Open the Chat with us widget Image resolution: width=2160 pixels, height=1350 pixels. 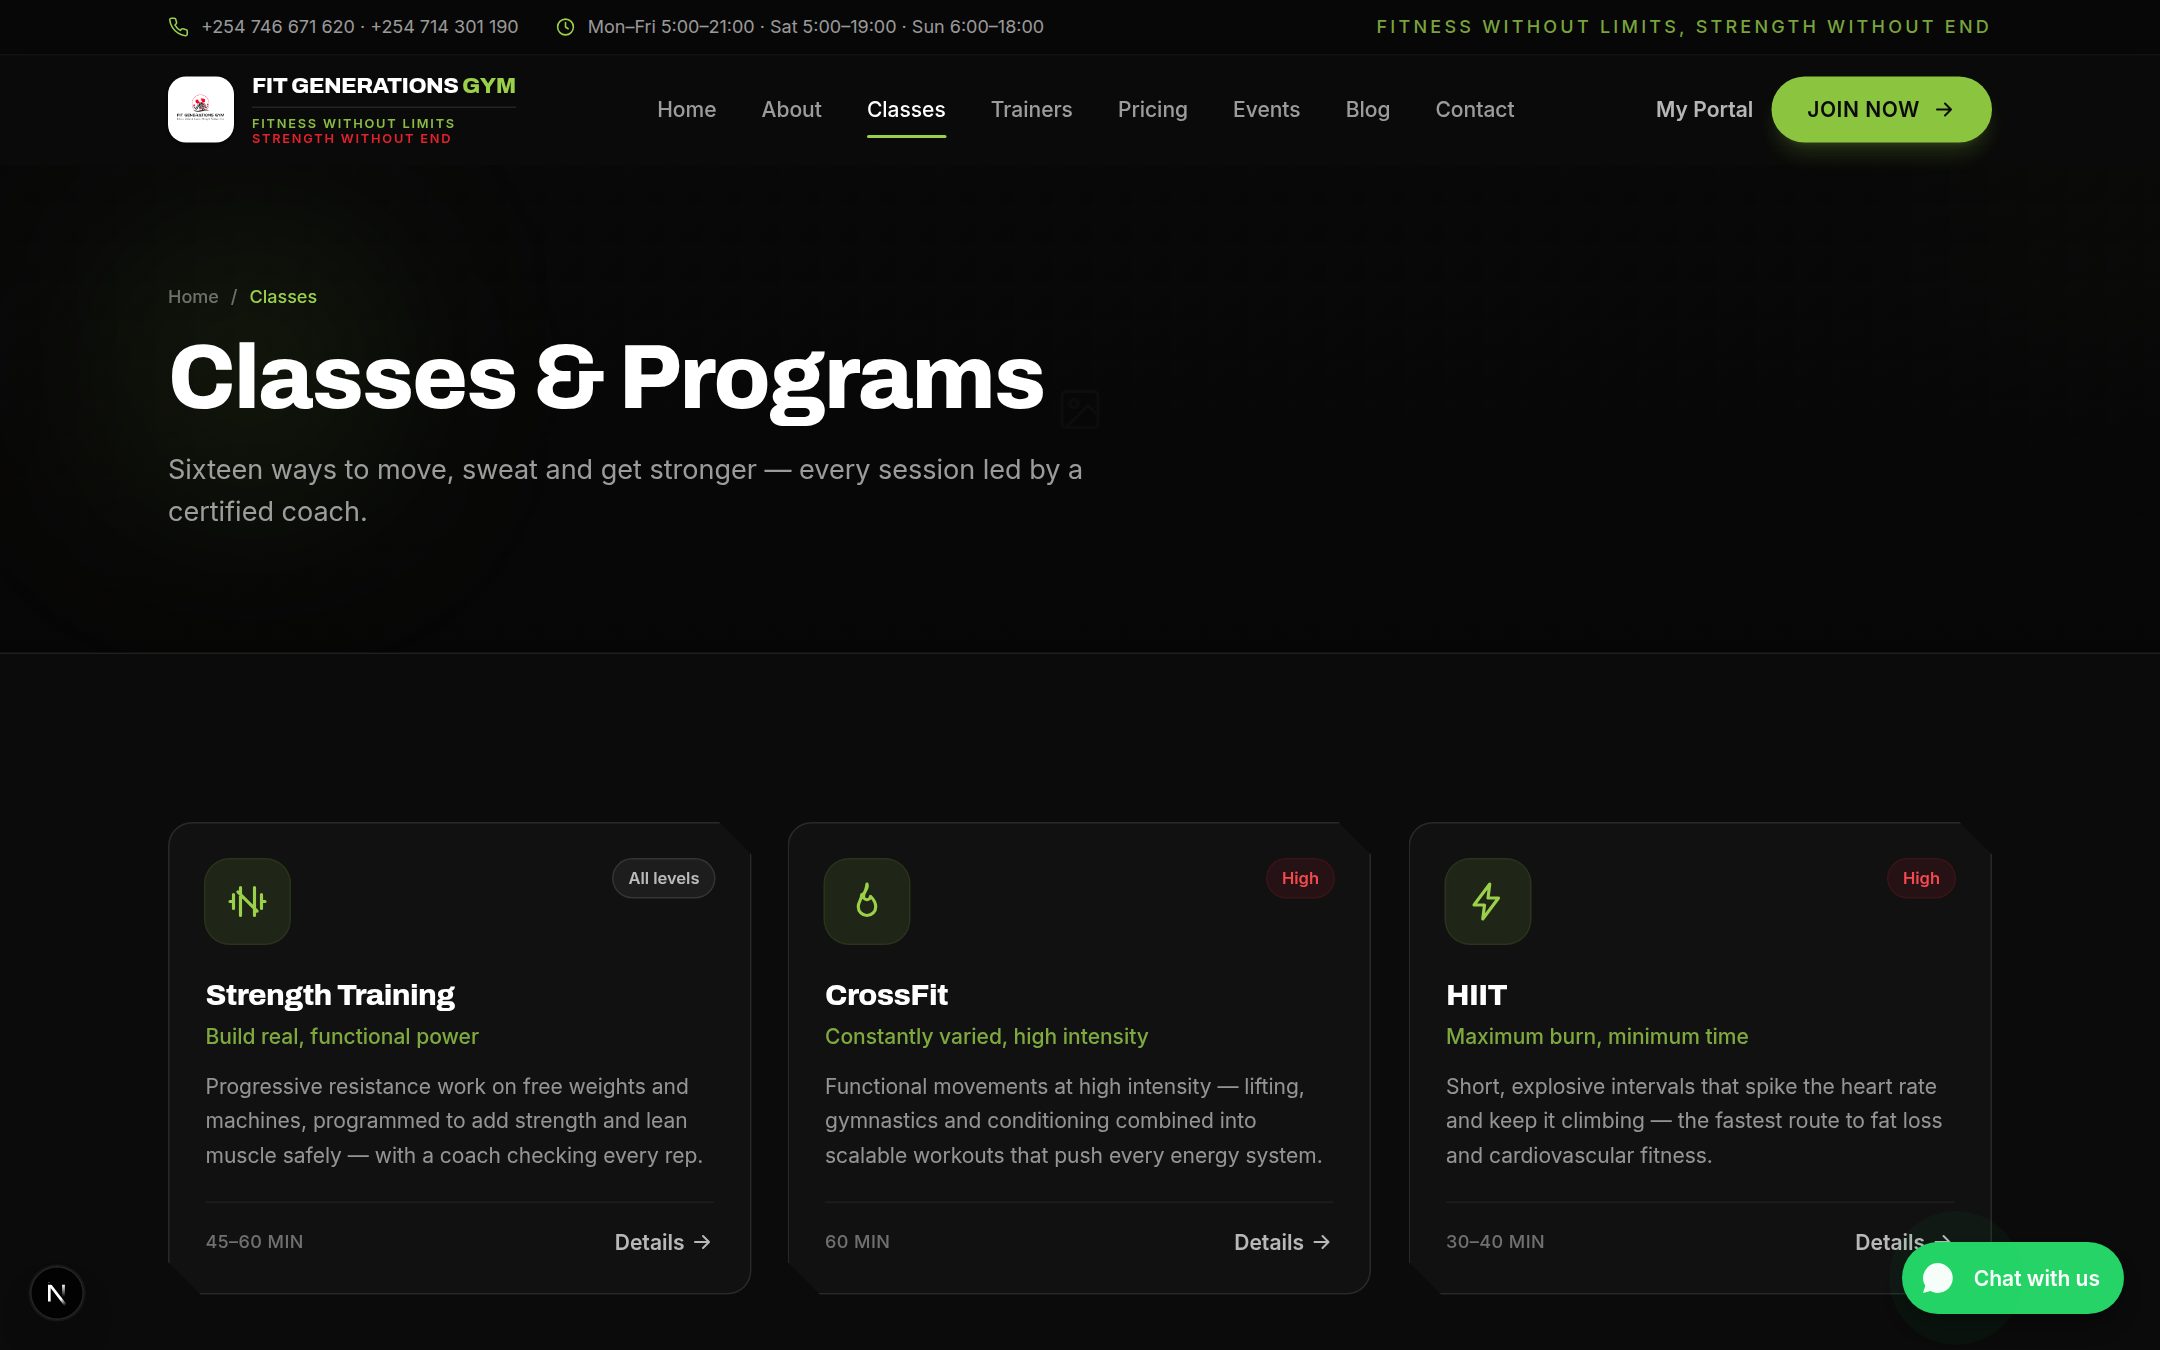[2012, 1278]
